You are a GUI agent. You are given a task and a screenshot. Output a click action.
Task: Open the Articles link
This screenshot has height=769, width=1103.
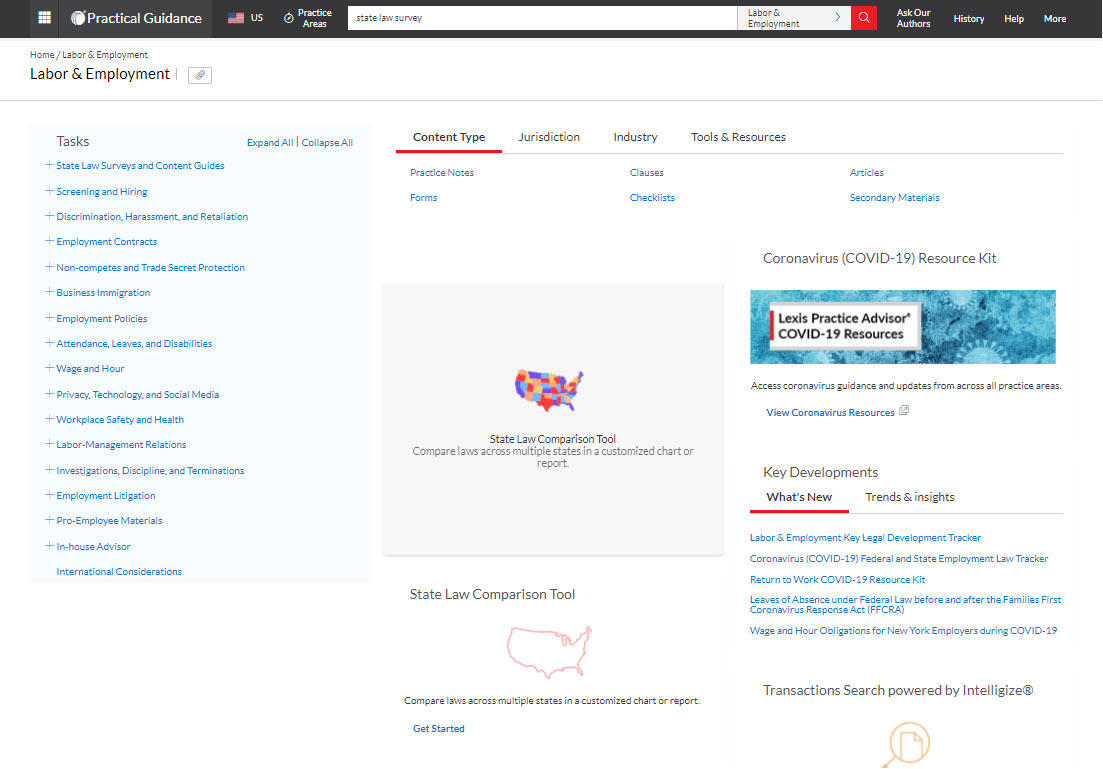[867, 172]
